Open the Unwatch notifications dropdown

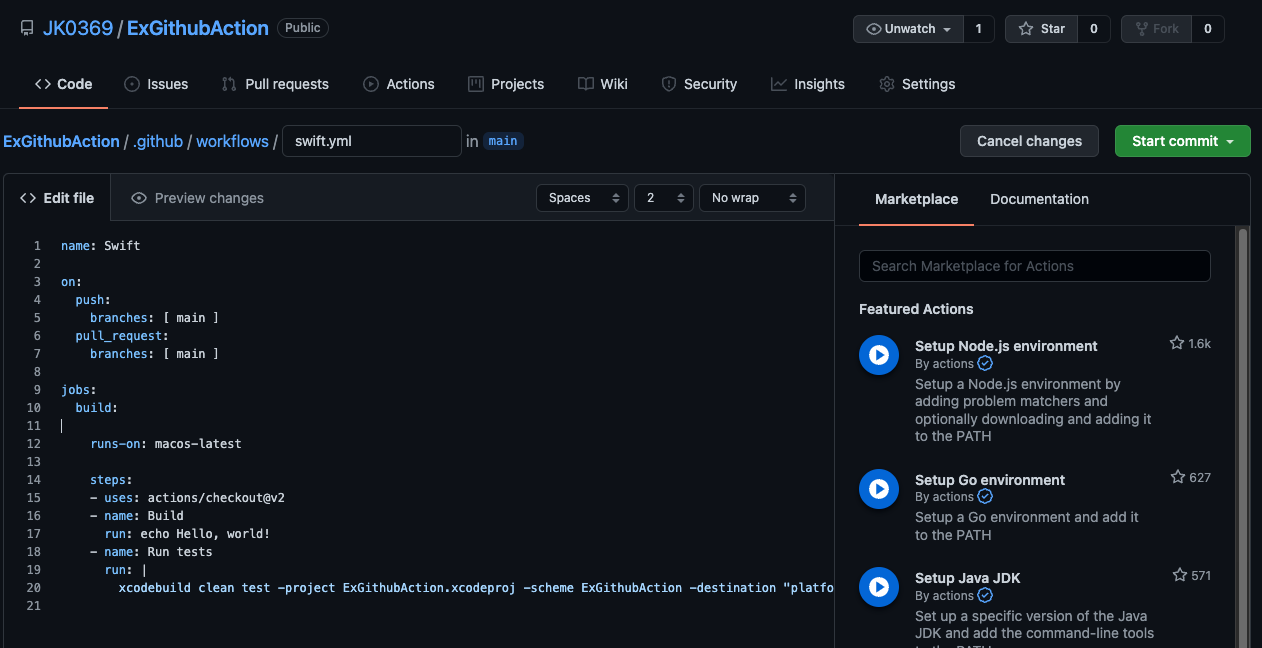pyautogui.click(x=908, y=29)
